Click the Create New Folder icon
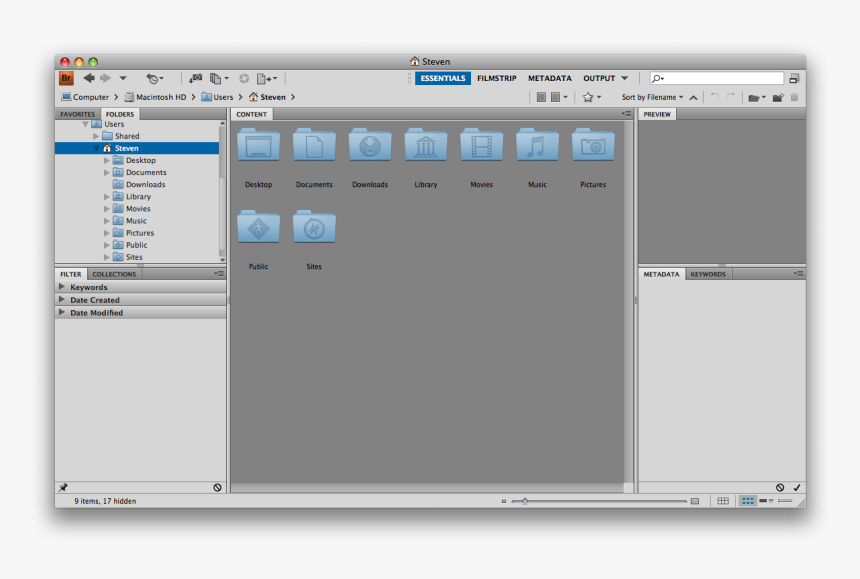860x579 pixels. 778,97
